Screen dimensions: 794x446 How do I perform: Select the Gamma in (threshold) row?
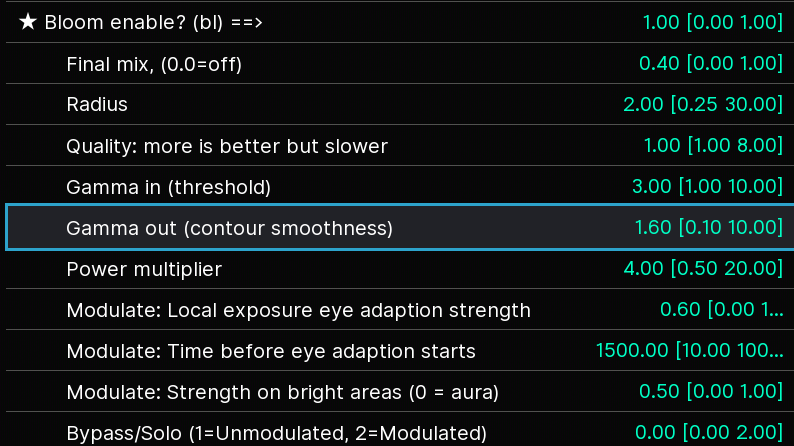400,186
